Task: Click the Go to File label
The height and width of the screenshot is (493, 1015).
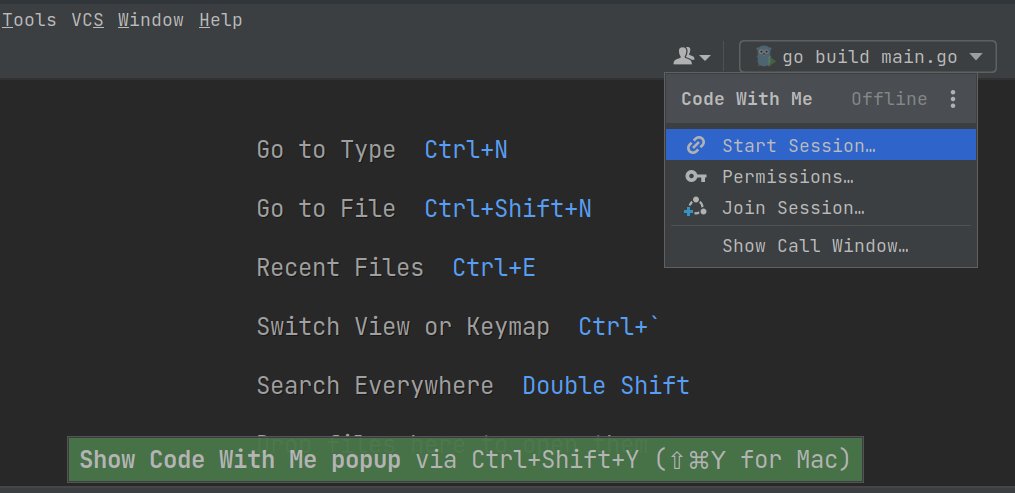Action: click(x=326, y=208)
